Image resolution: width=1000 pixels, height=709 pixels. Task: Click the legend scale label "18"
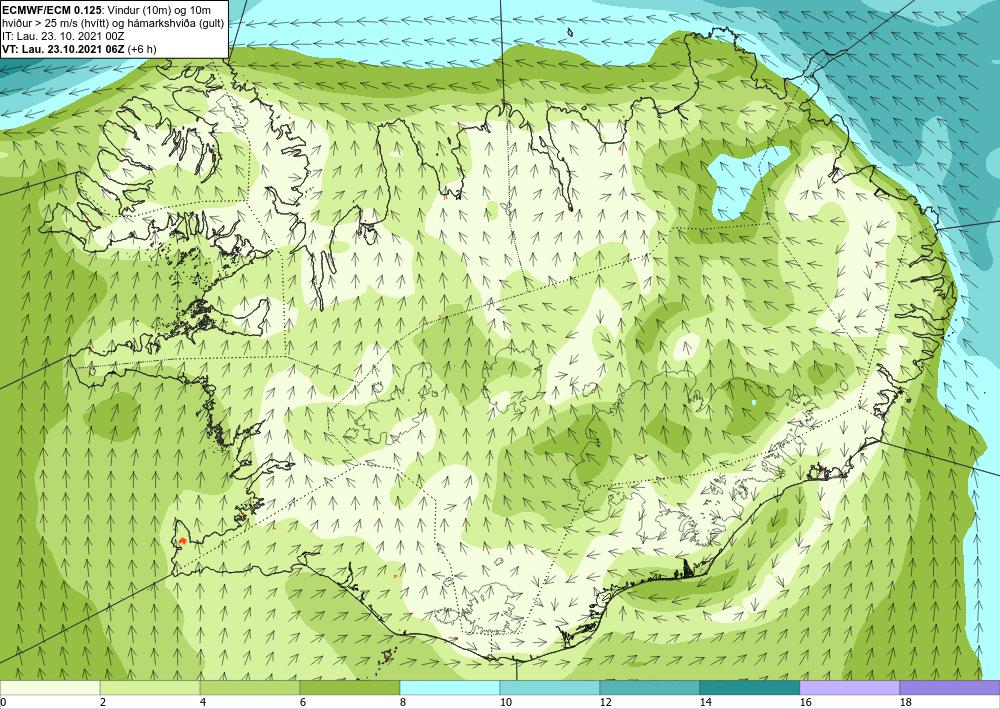click(906, 702)
